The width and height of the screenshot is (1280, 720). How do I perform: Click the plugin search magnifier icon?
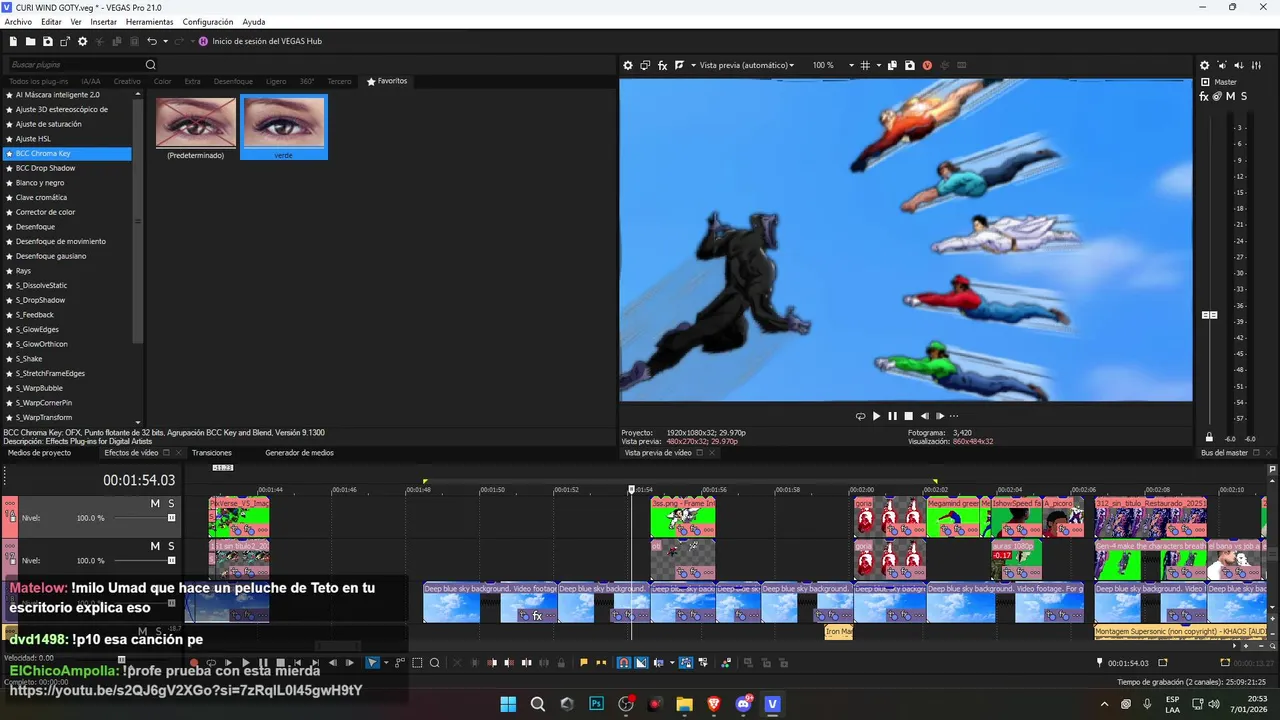pos(151,65)
